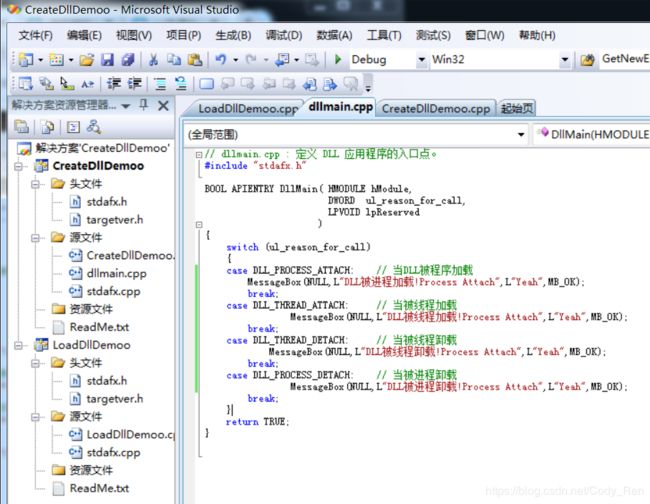The width and height of the screenshot is (650, 504).
Task: Collapse the LoadDllDemoo project node
Action: pos(18,345)
